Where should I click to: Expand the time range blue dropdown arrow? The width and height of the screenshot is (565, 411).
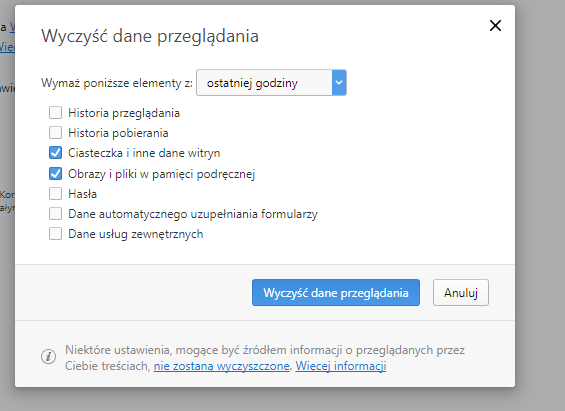[x=339, y=82]
